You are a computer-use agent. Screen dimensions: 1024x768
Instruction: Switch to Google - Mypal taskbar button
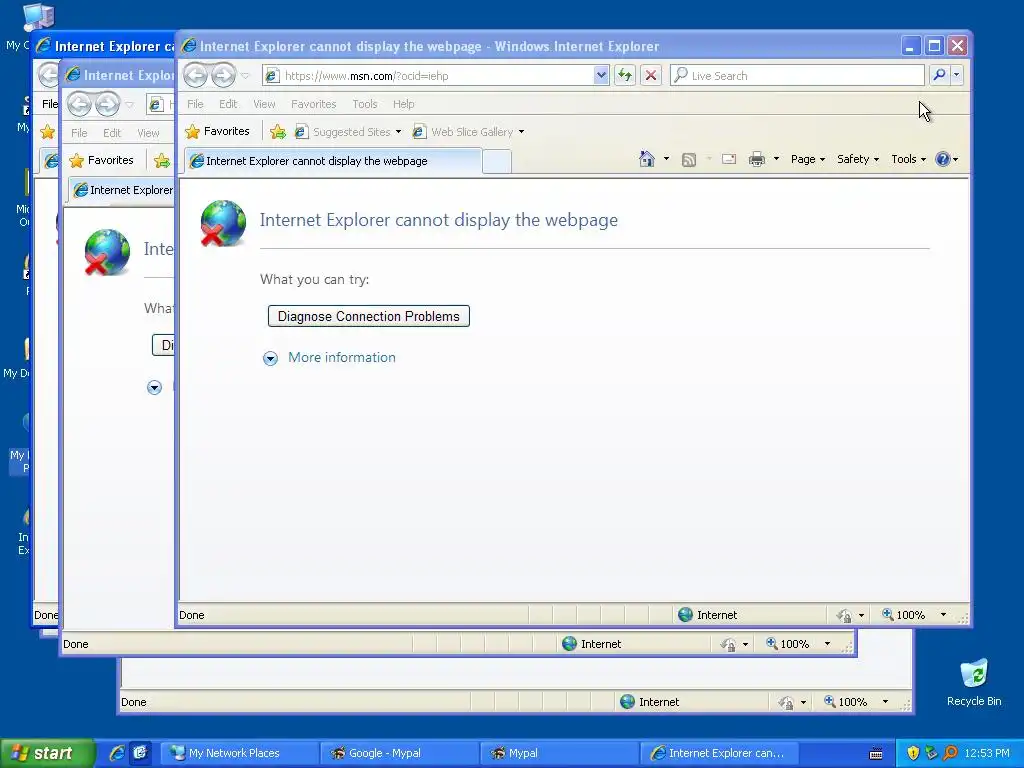tap(400, 753)
